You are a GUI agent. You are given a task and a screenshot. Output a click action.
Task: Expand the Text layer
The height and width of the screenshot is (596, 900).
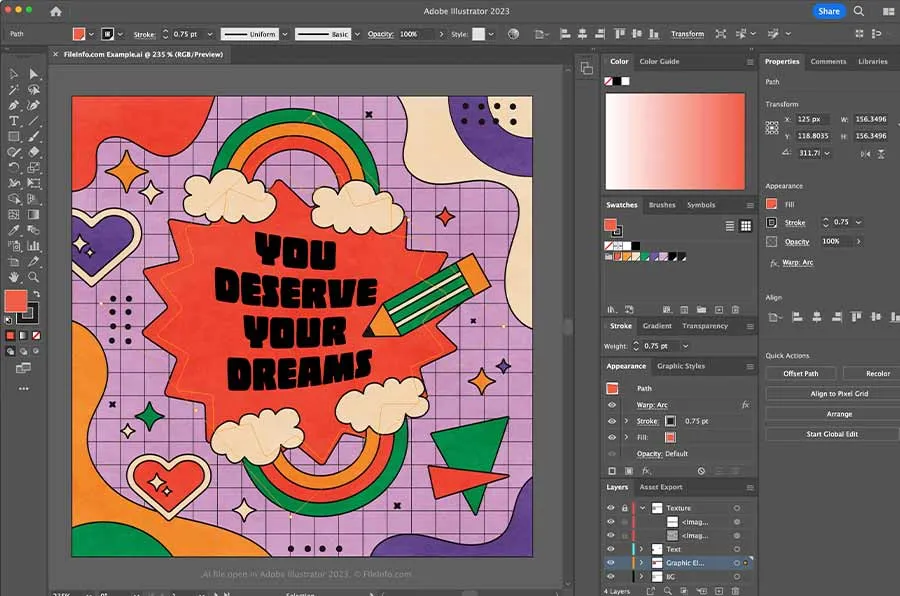click(642, 549)
